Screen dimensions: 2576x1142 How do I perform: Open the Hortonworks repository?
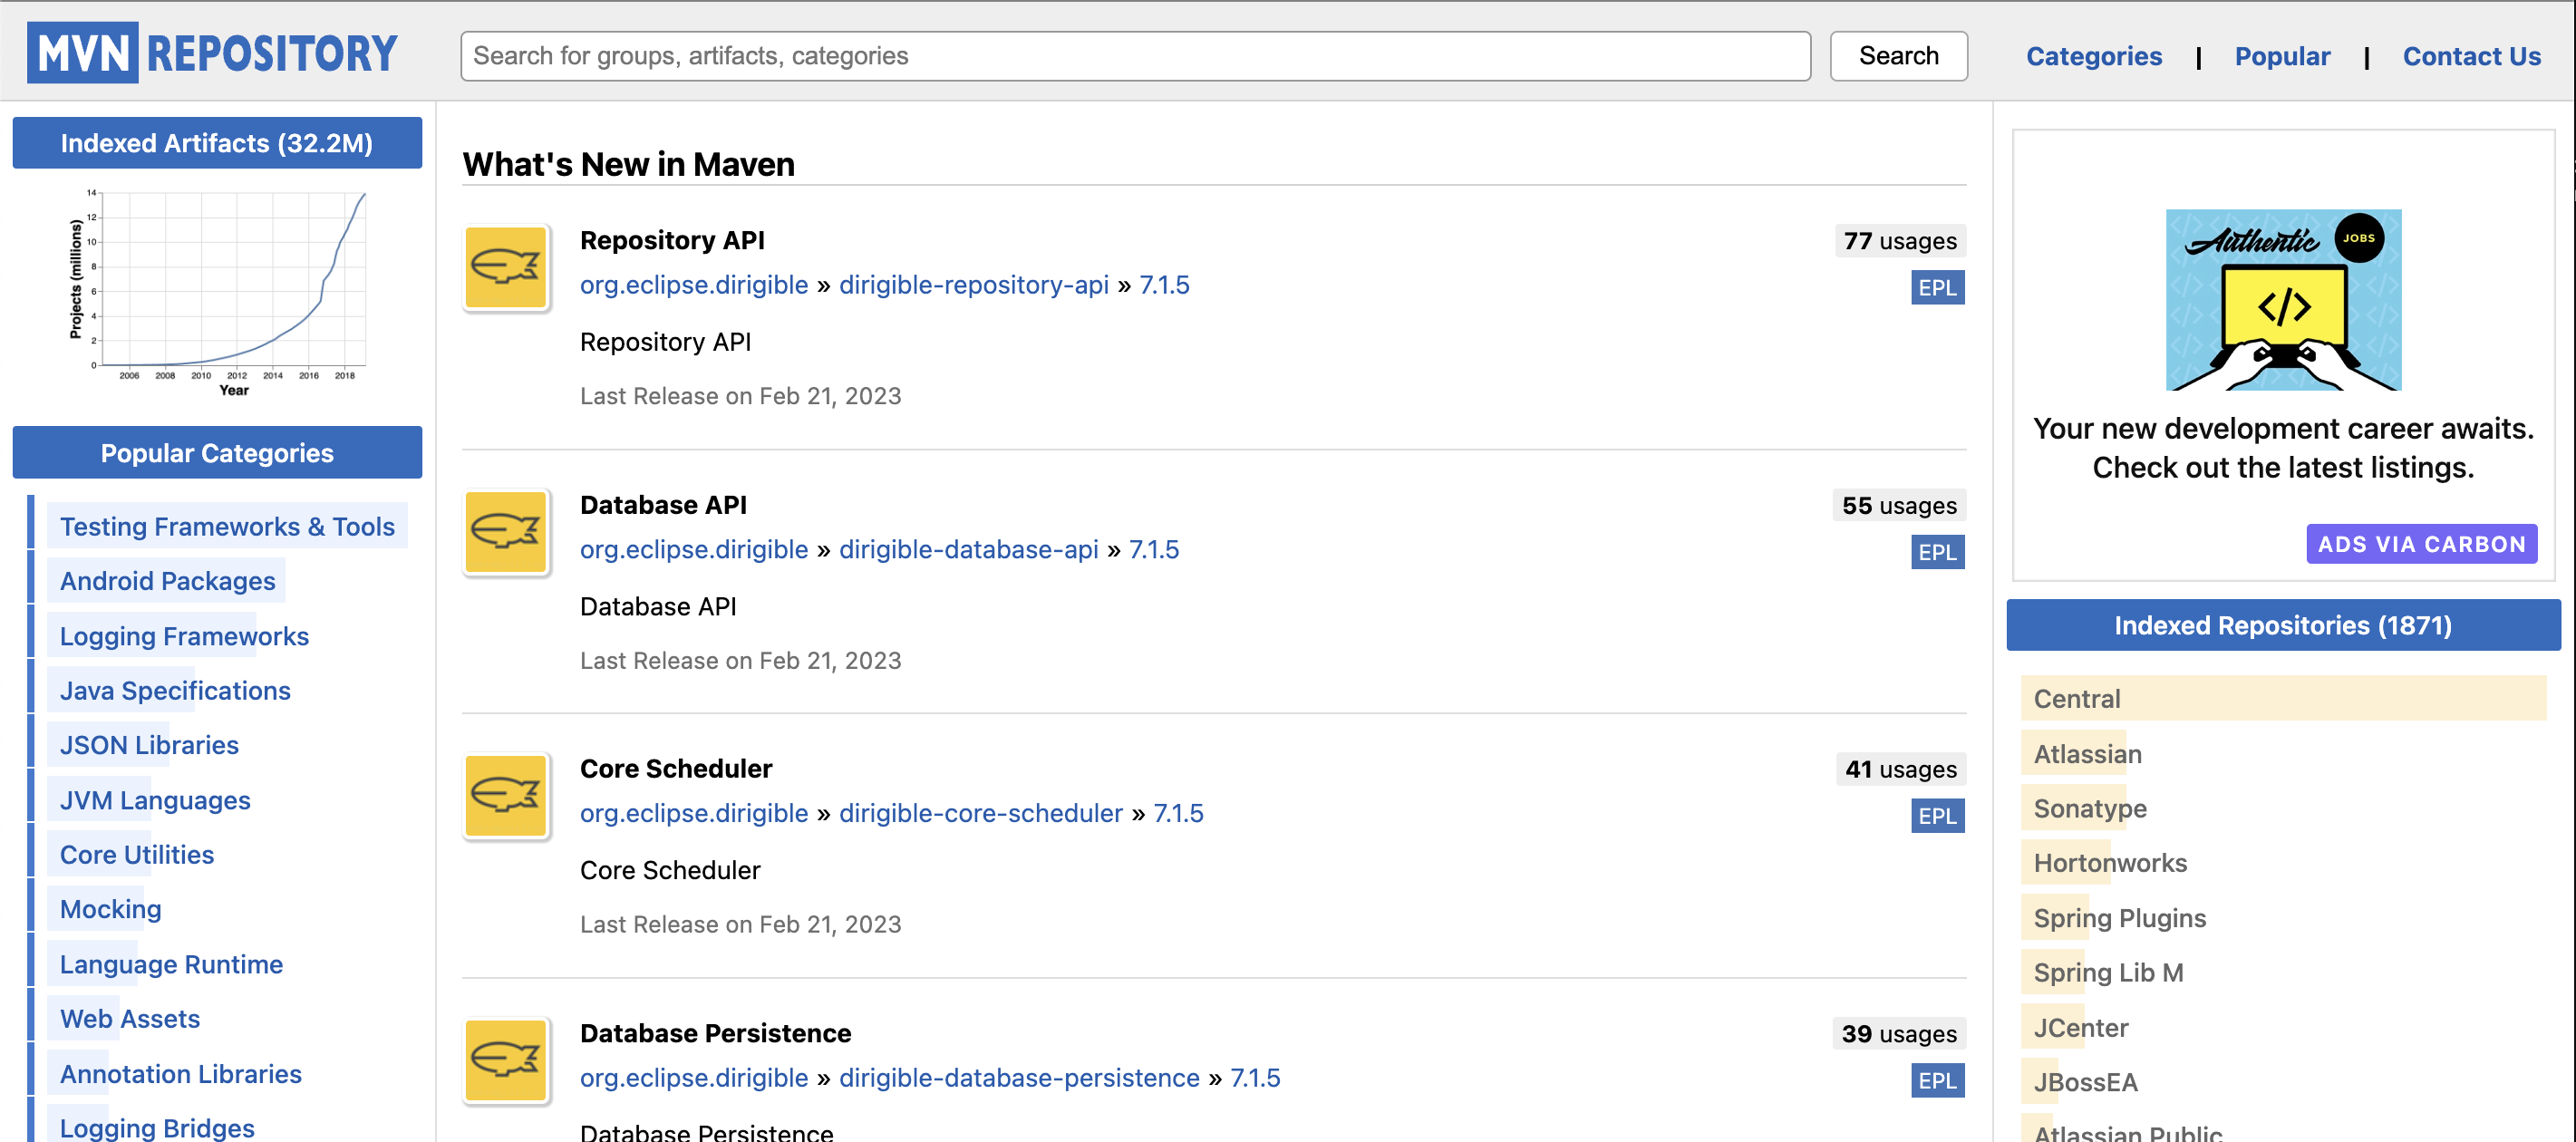tap(2110, 862)
